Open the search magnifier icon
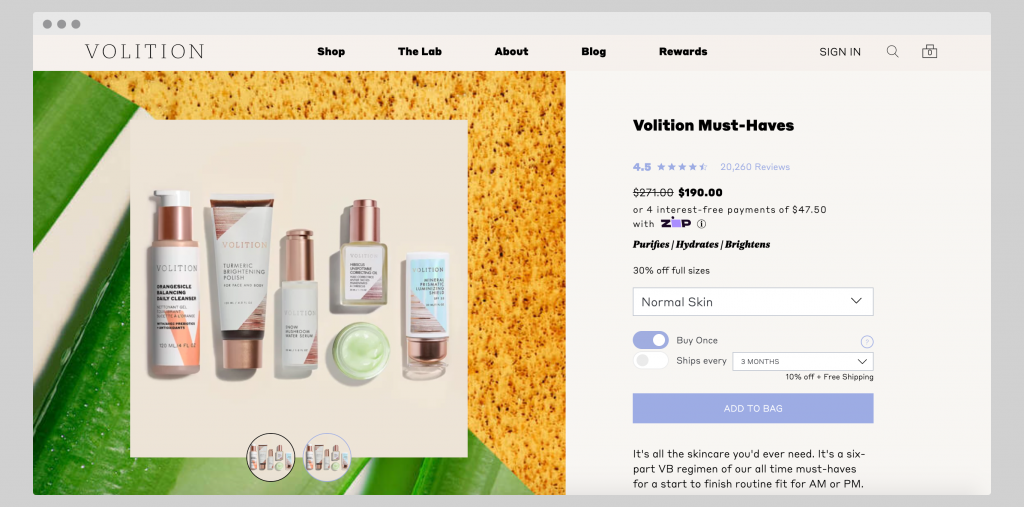 pyautogui.click(x=892, y=52)
